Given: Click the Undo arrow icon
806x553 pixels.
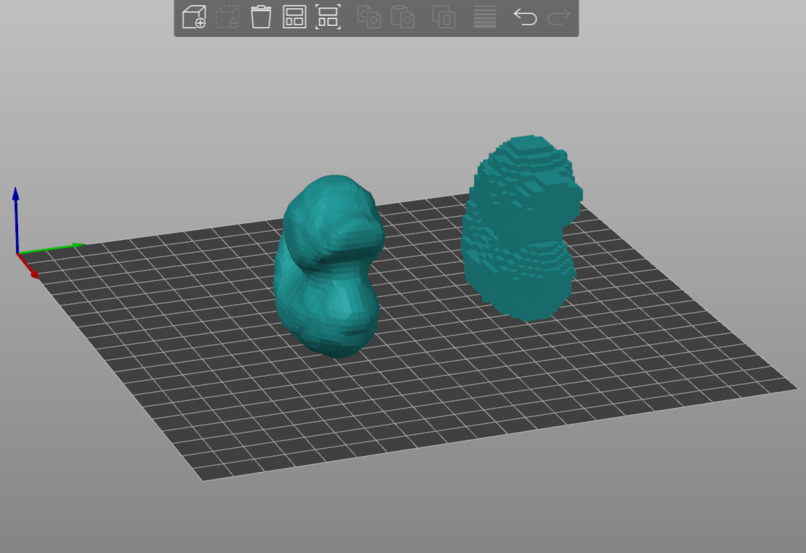Looking at the screenshot, I should tap(525, 17).
